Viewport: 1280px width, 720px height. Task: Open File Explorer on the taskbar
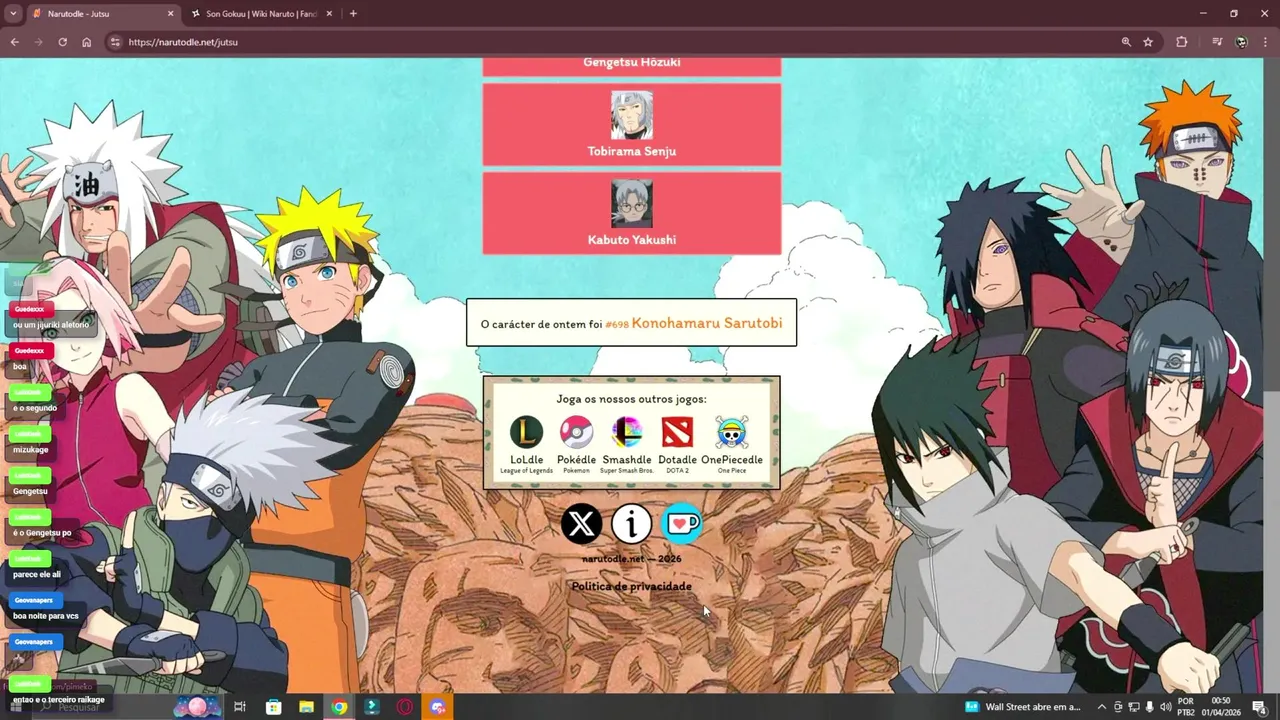306,707
